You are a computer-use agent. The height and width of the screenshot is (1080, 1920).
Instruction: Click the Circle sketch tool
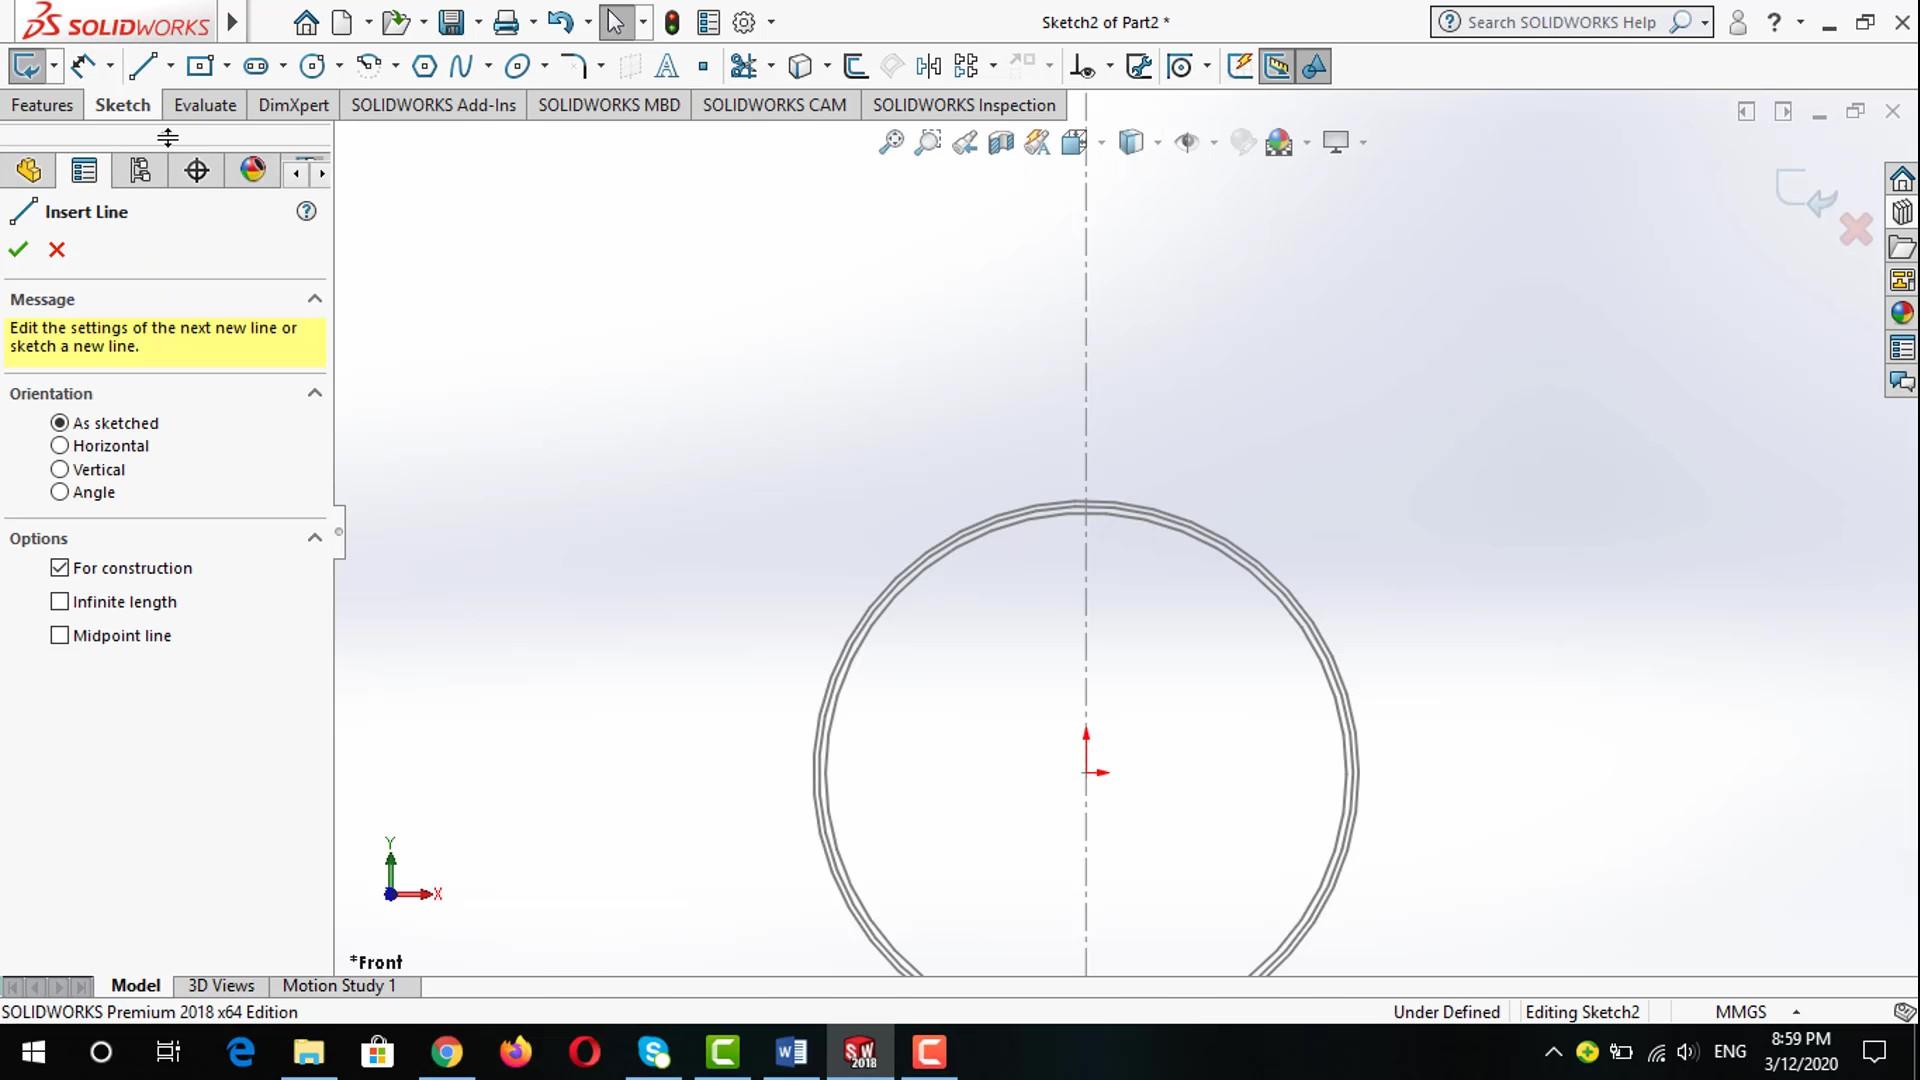312,66
